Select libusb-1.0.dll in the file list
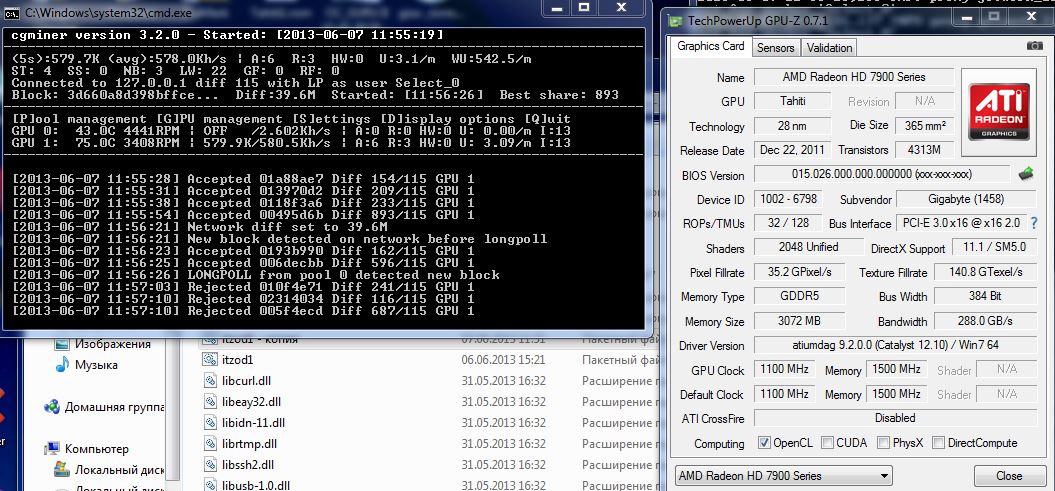Image resolution: width=1055 pixels, height=491 pixels. click(256, 484)
